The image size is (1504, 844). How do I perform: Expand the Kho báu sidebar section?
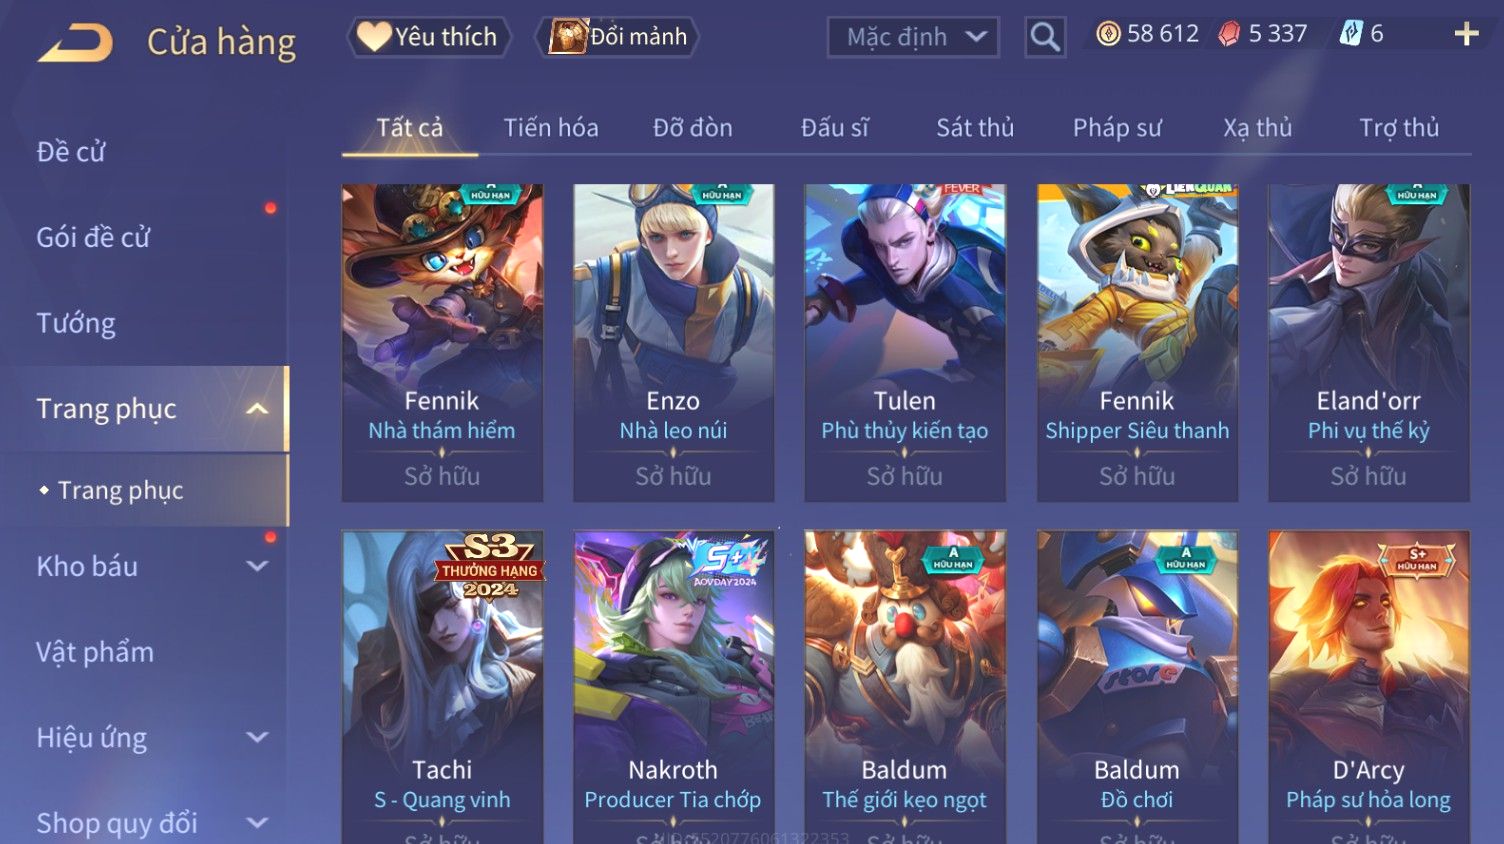click(257, 566)
